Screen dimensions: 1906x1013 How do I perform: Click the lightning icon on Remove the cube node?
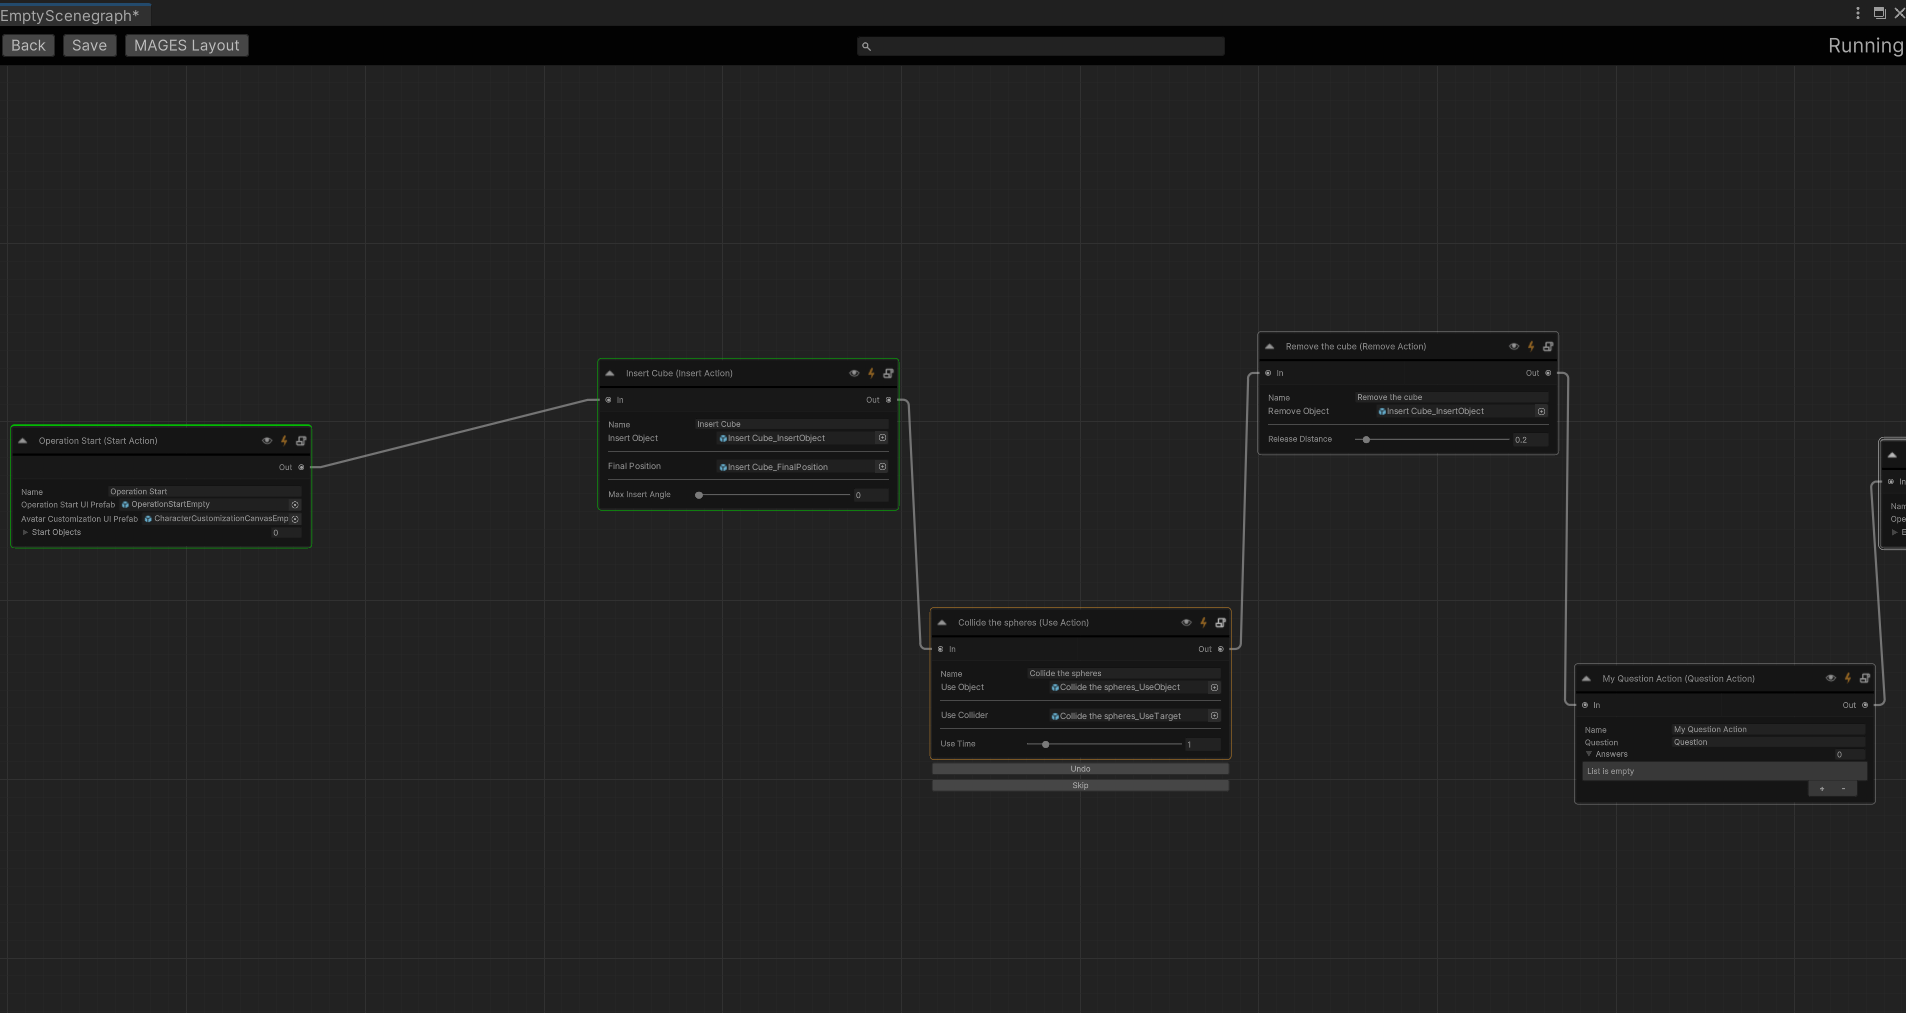coord(1531,346)
